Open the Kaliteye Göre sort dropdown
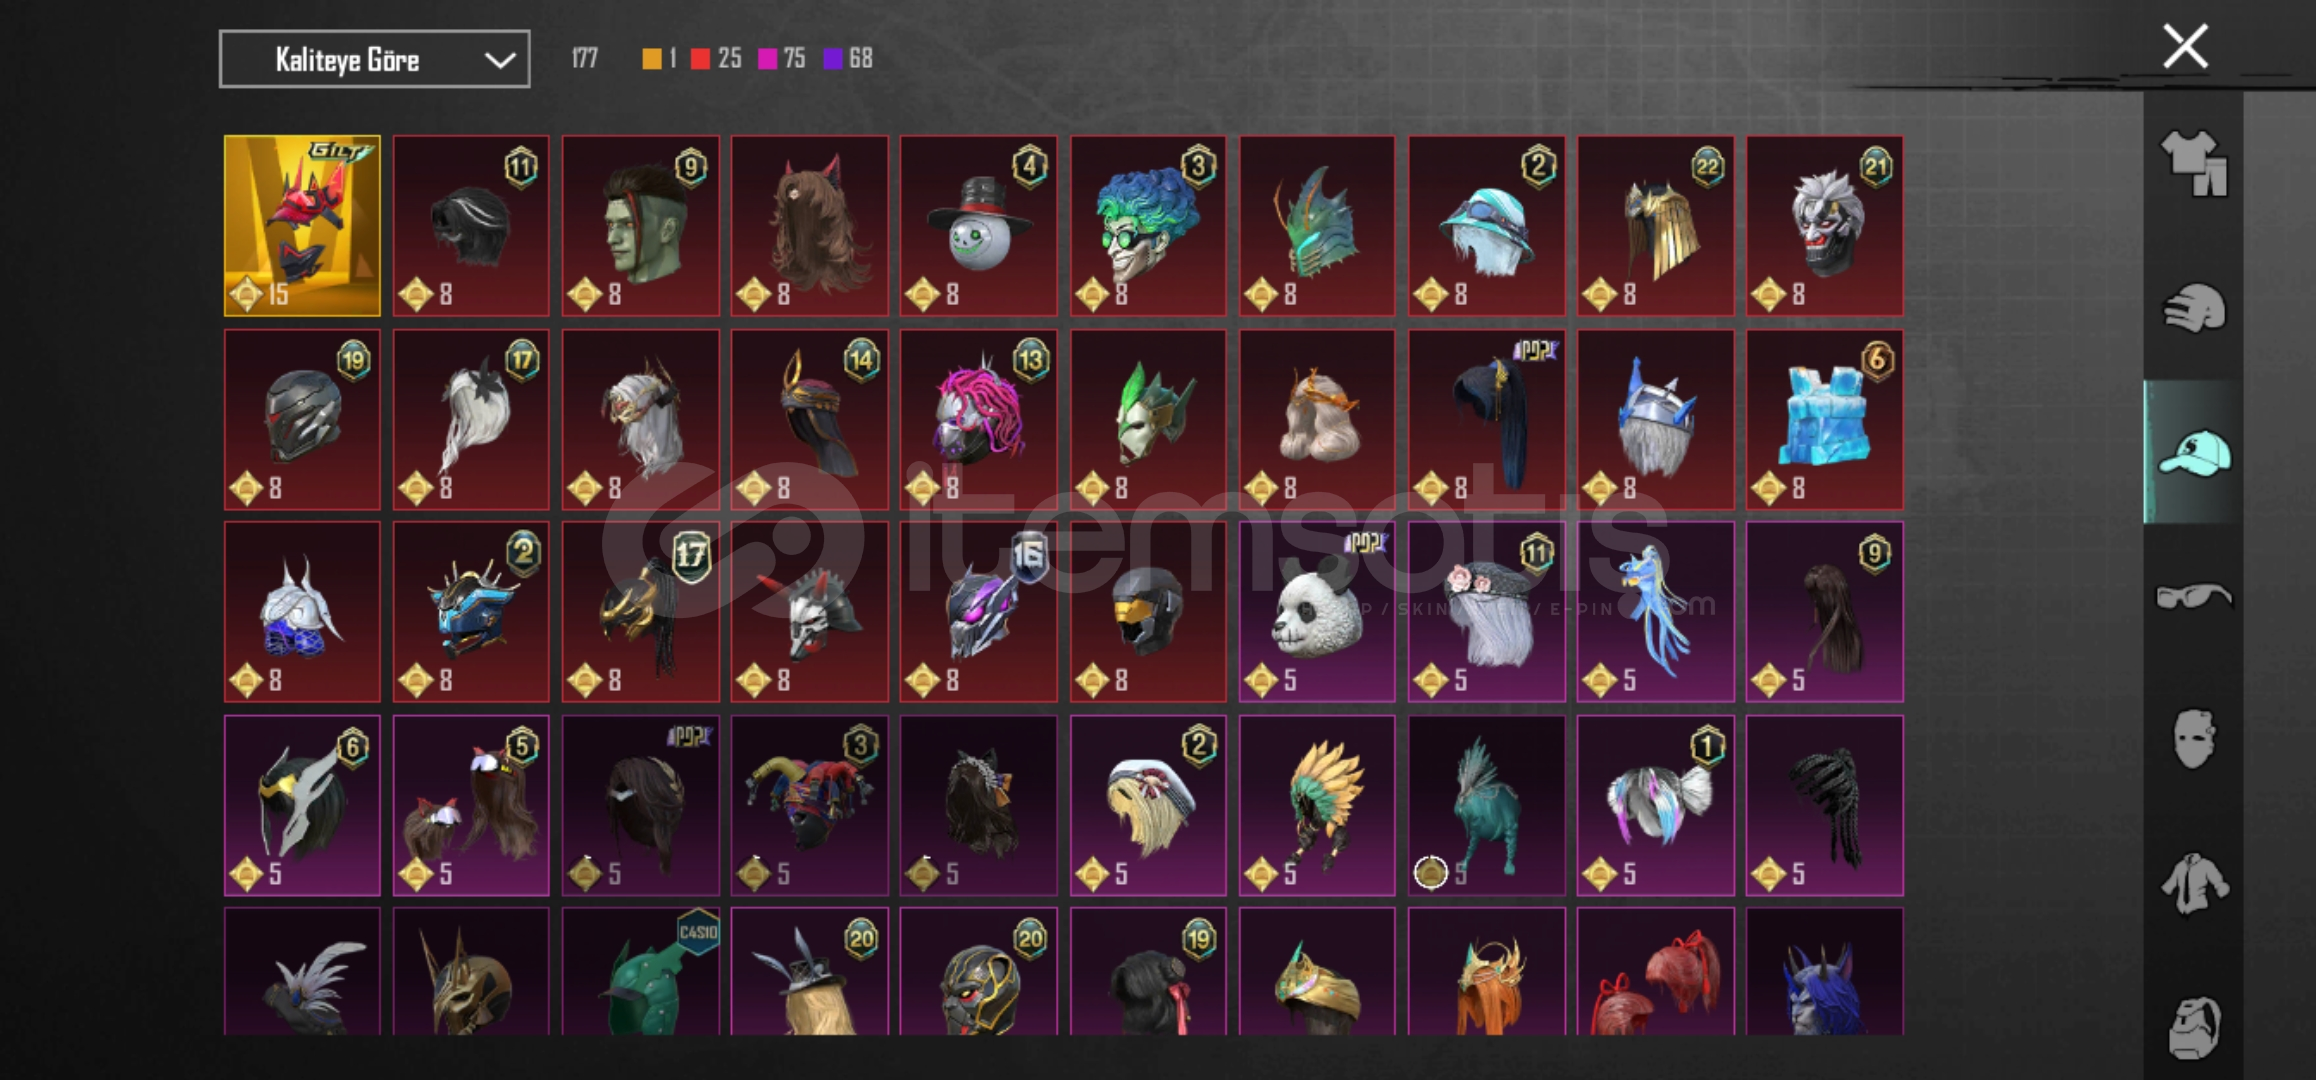The width and height of the screenshot is (2316, 1080). (374, 60)
